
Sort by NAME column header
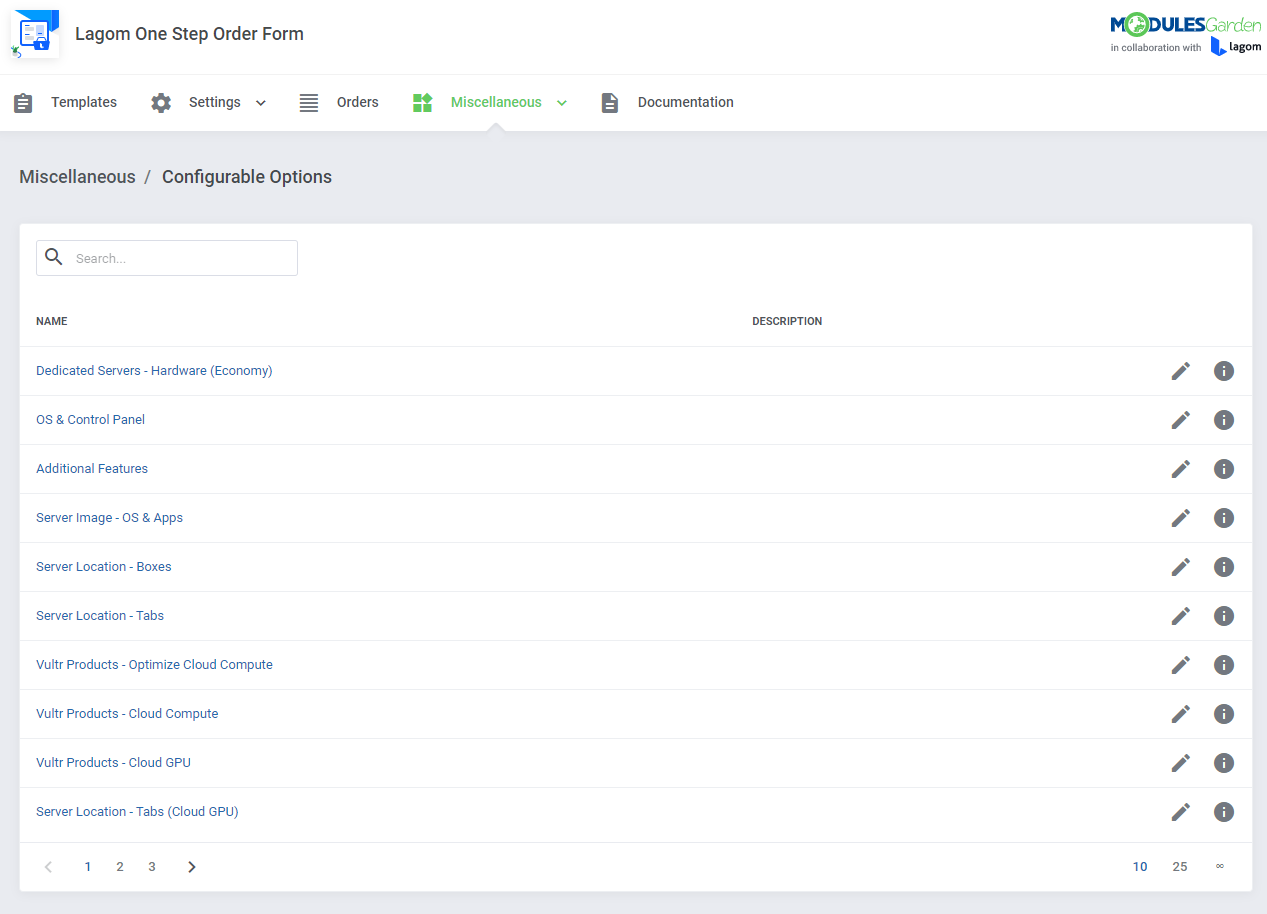(52, 322)
